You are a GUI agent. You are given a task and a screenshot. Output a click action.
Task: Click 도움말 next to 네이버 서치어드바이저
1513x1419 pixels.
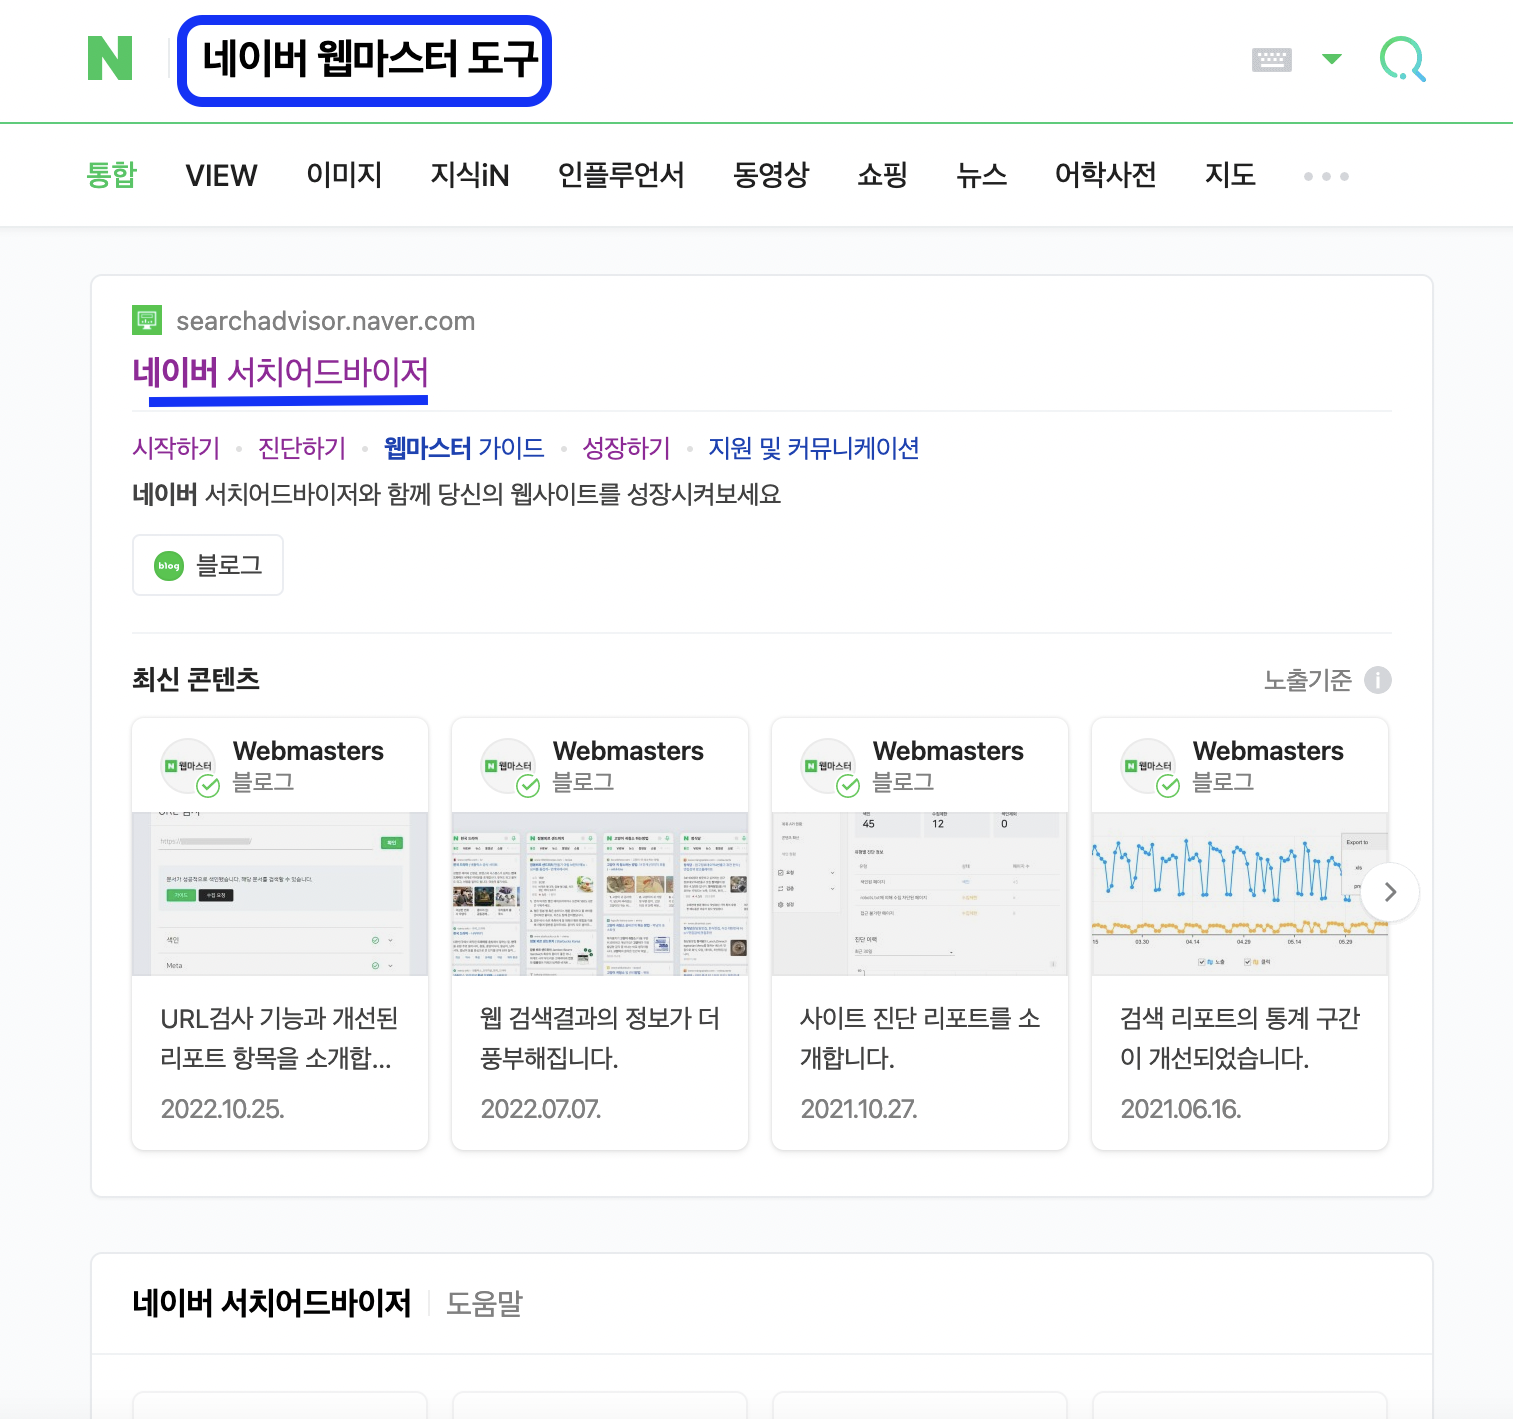tap(484, 1303)
